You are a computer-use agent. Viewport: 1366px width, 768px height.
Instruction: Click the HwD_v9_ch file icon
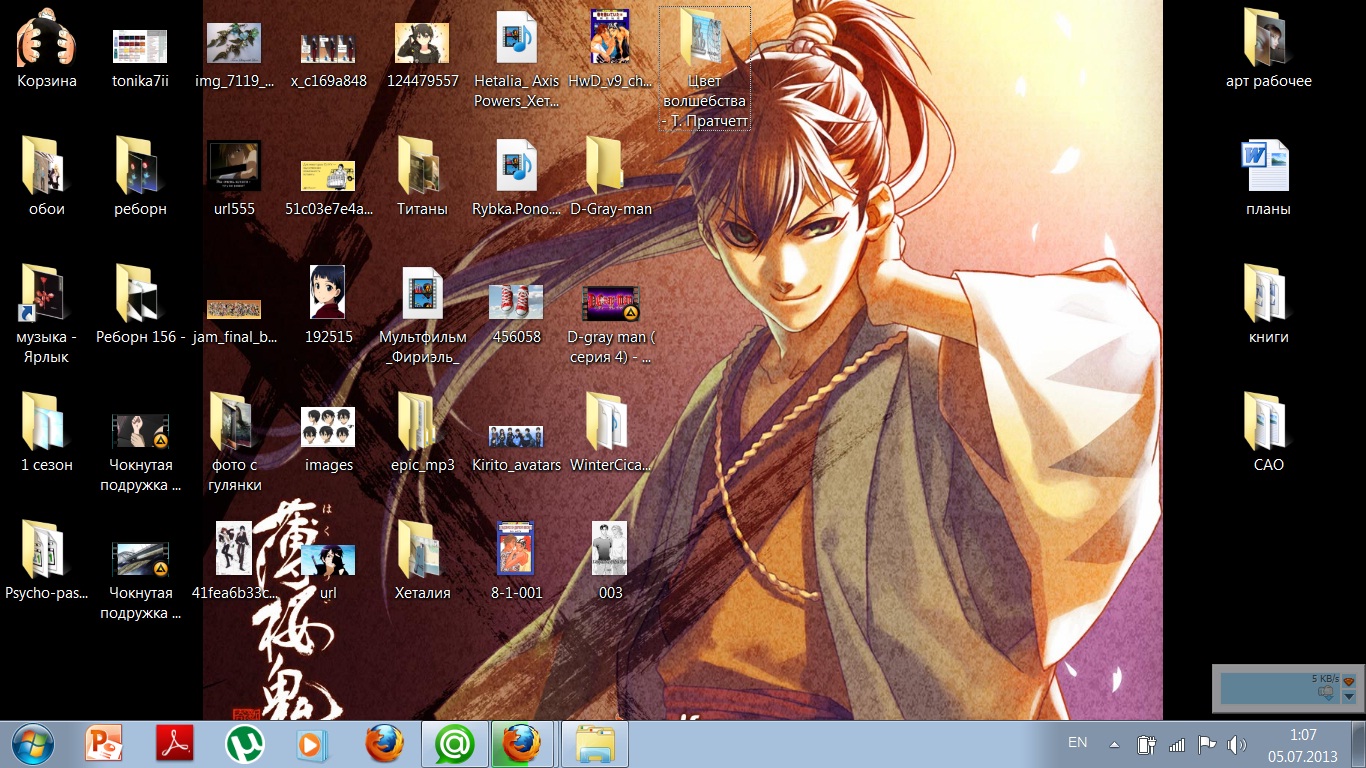(x=610, y=50)
